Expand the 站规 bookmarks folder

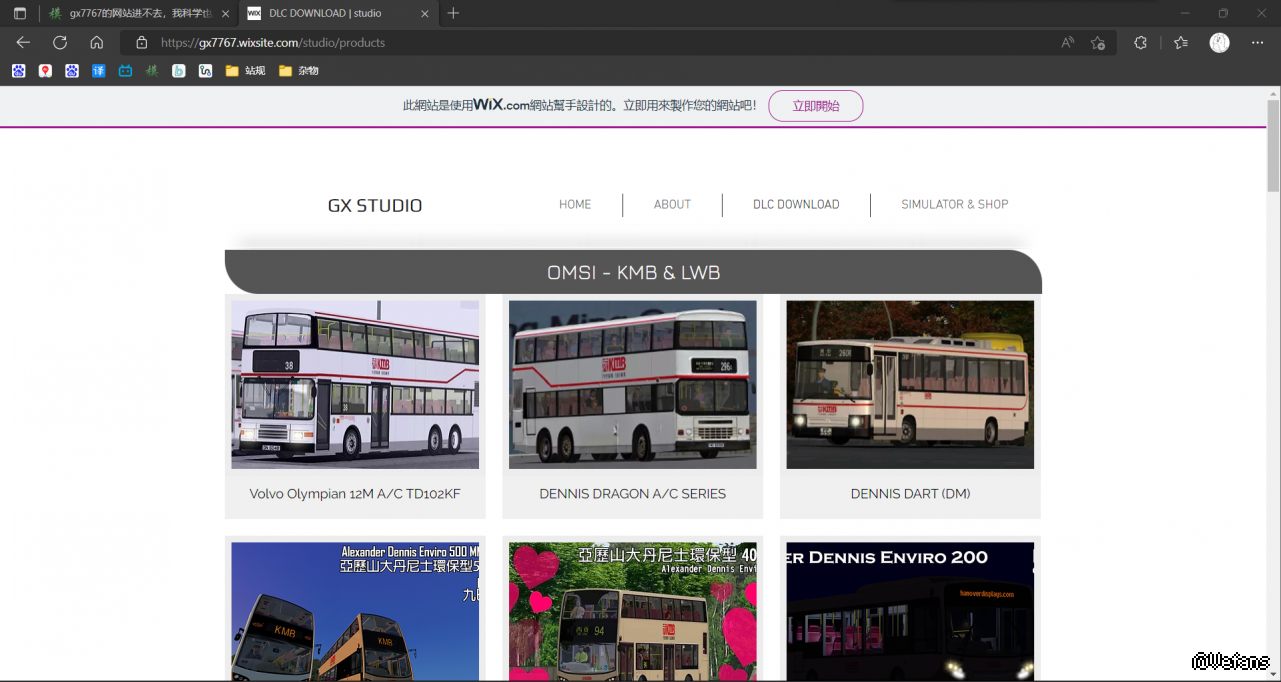(245, 71)
